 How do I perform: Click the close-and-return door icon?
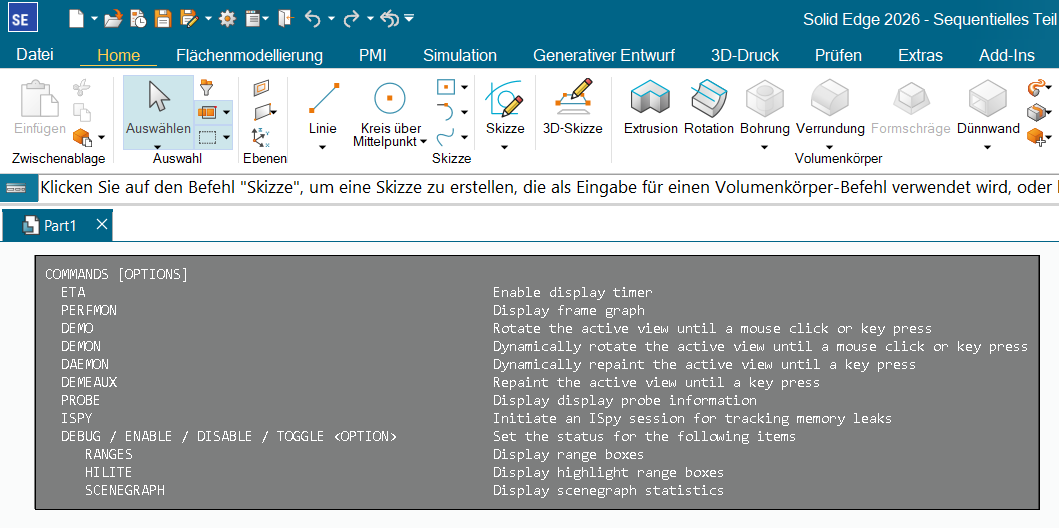click(x=285, y=19)
